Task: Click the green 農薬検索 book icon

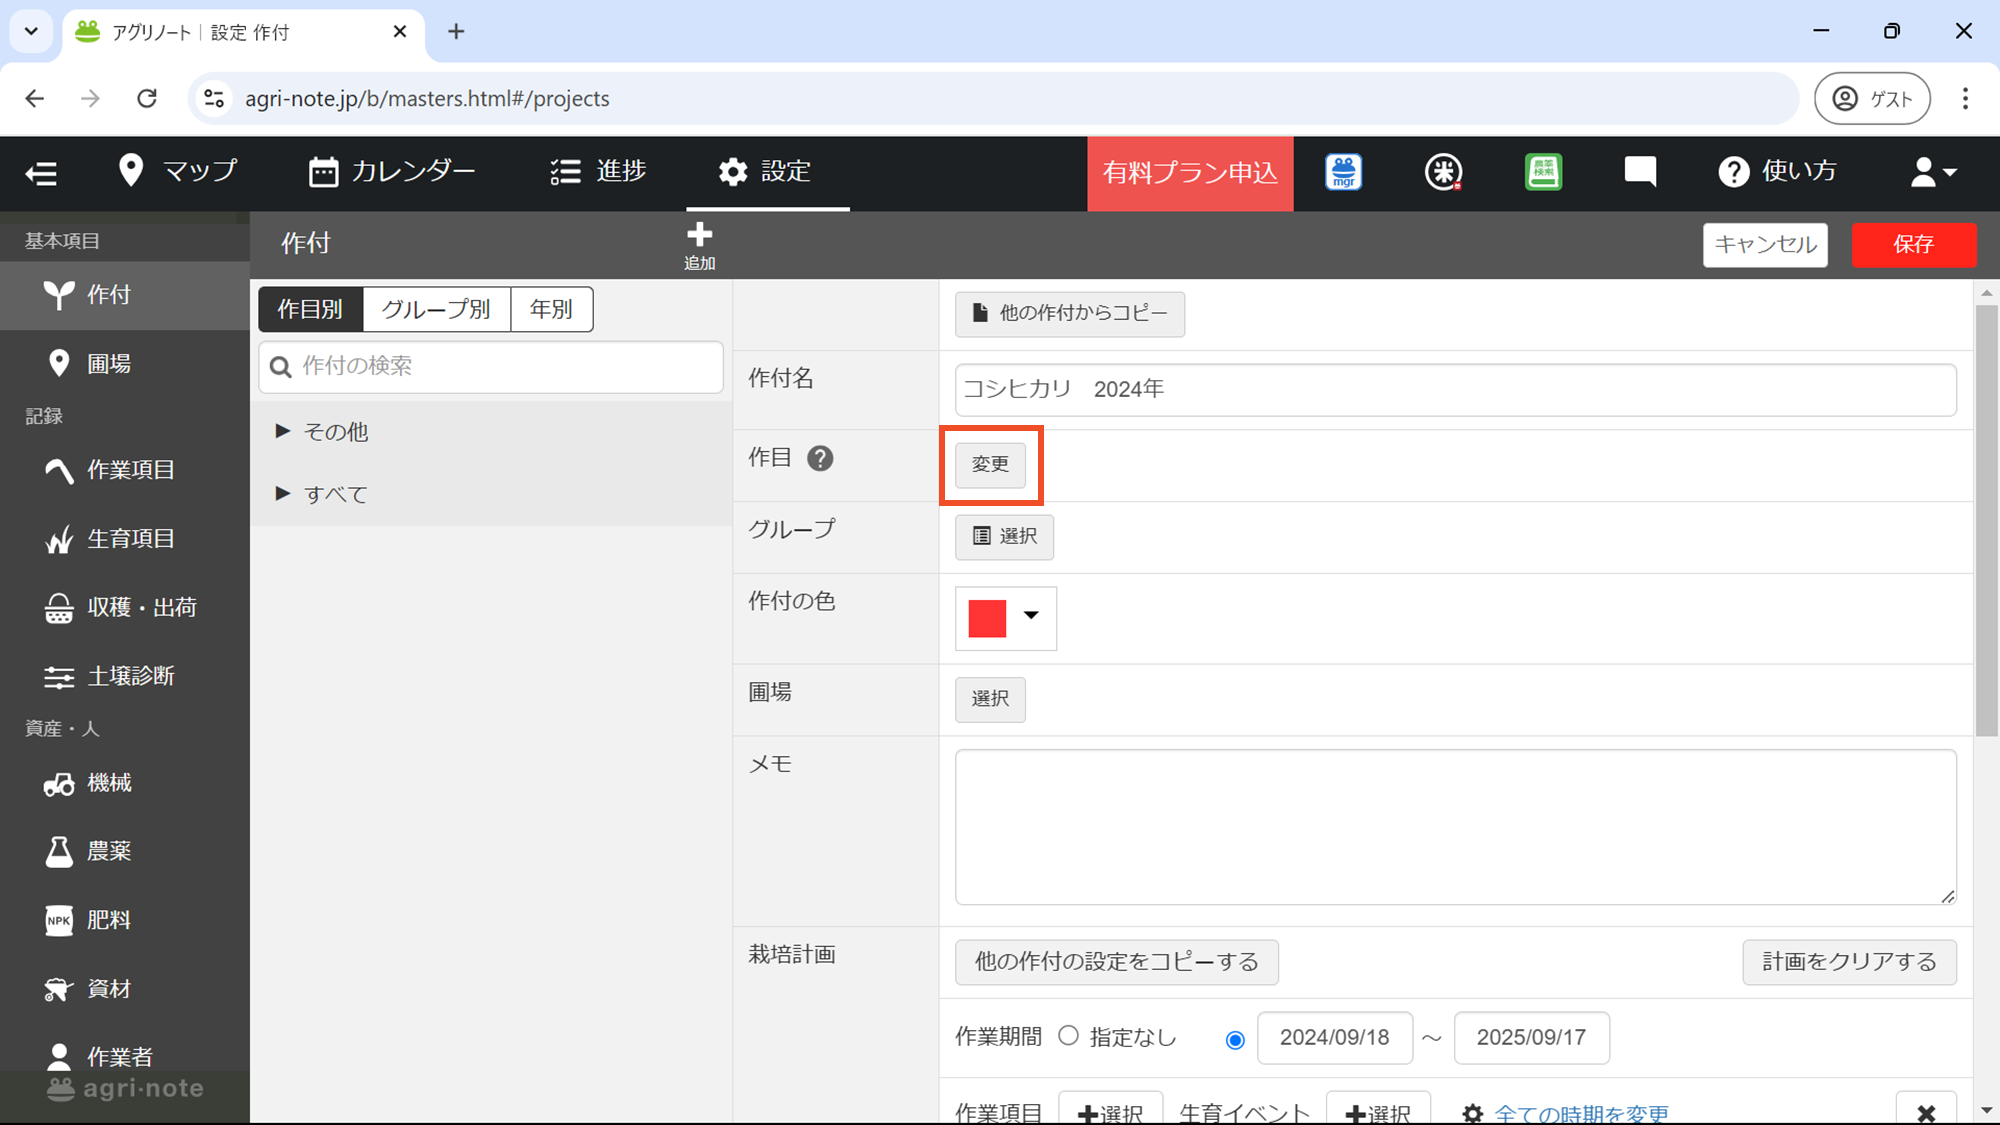Action: click(1543, 172)
